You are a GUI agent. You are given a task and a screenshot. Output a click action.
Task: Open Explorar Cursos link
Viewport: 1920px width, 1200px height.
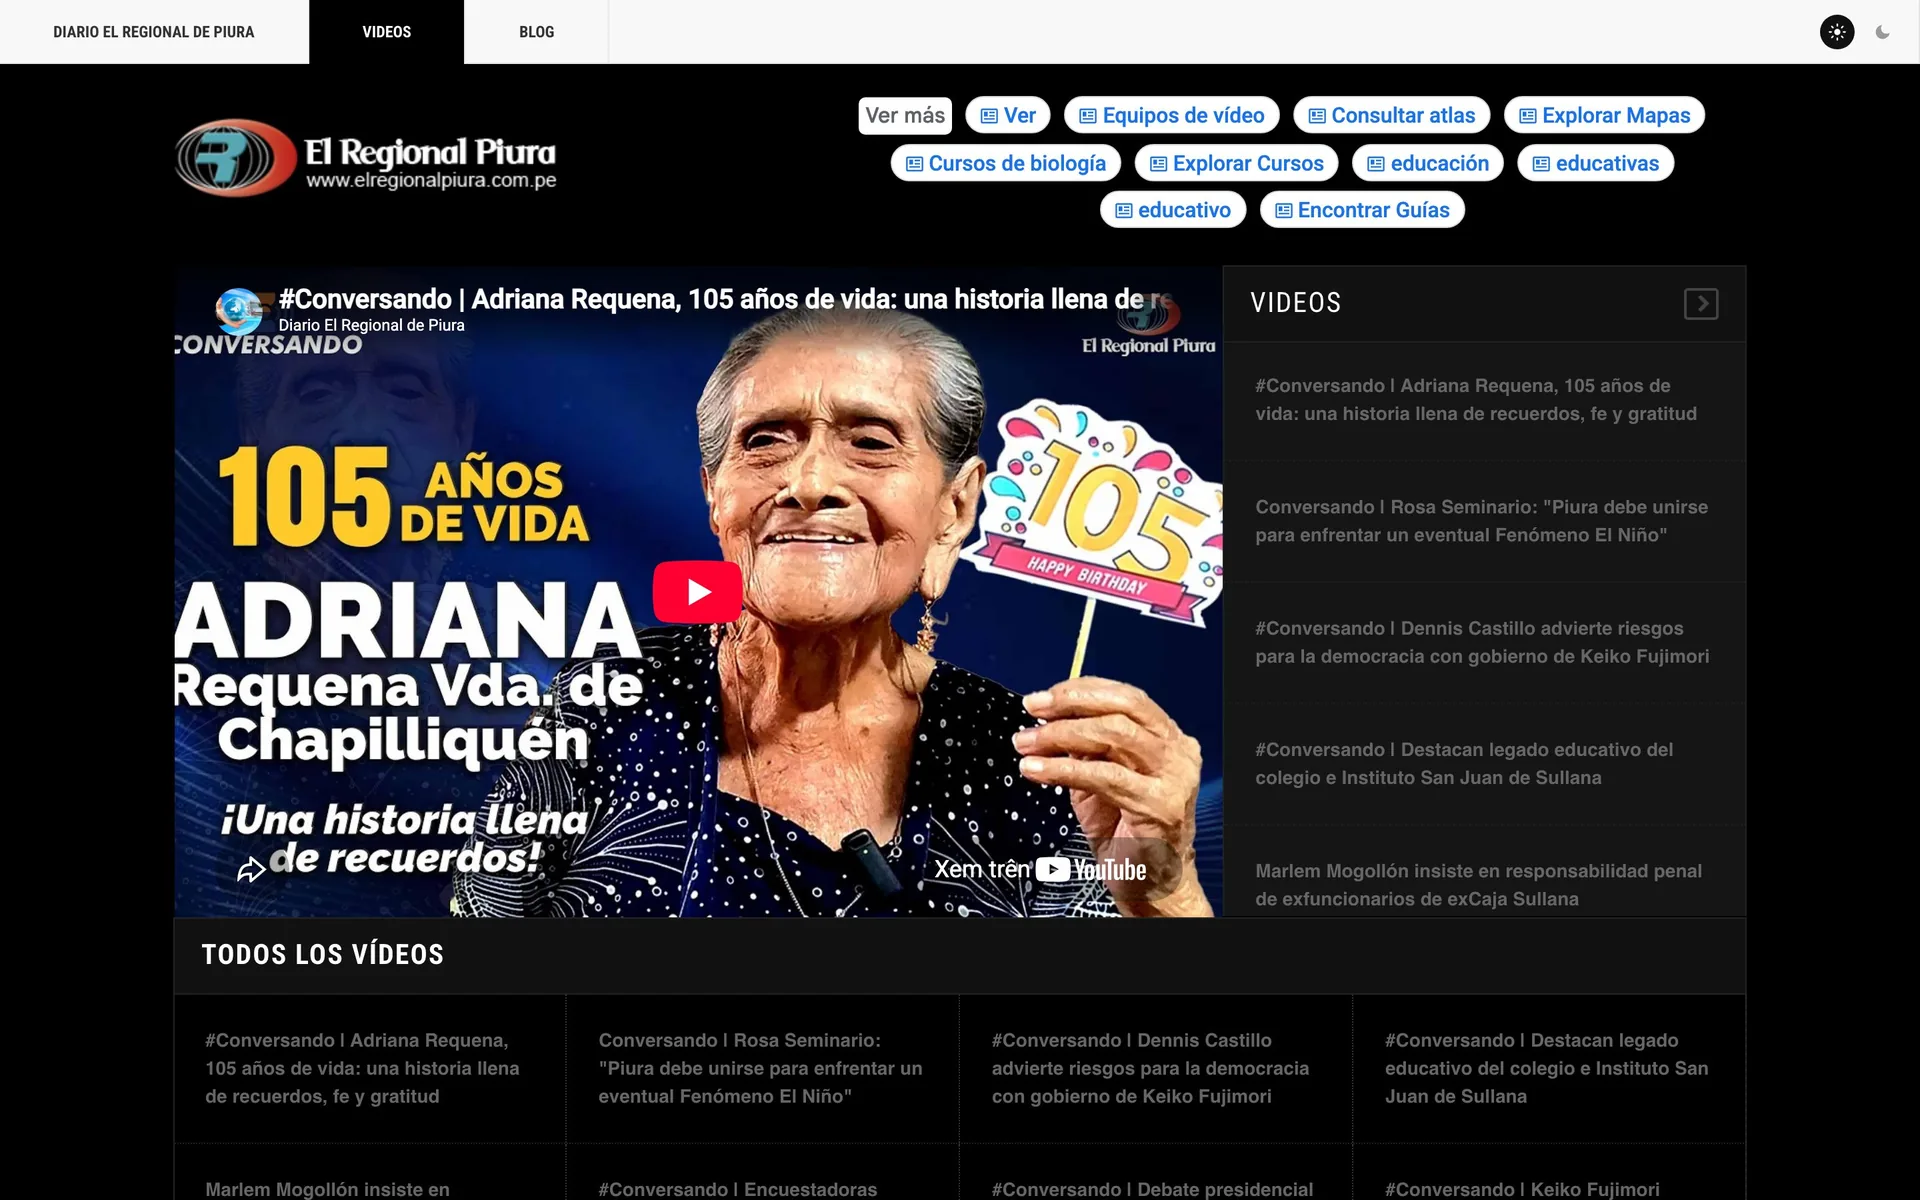(1237, 163)
